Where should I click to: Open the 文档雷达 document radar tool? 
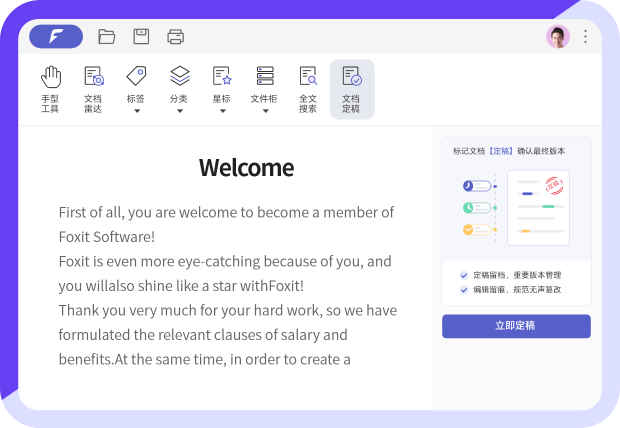[x=93, y=89]
